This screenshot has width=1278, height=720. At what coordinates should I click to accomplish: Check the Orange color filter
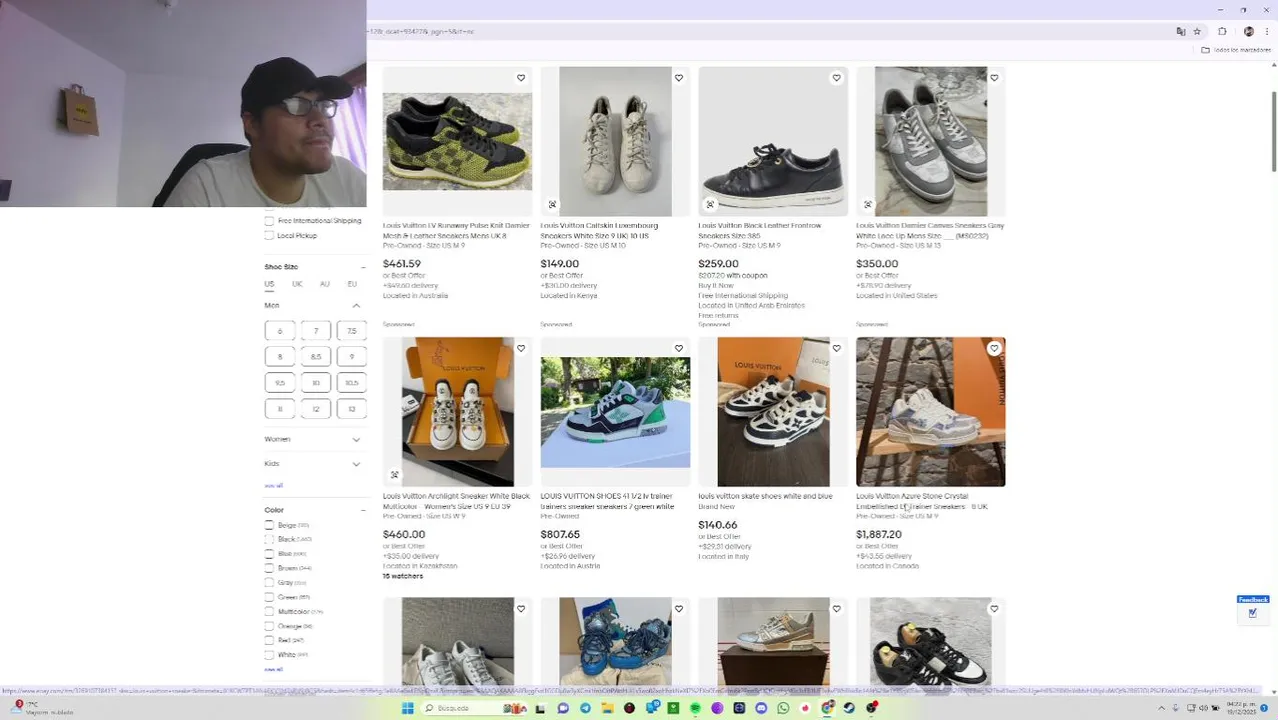point(269,626)
